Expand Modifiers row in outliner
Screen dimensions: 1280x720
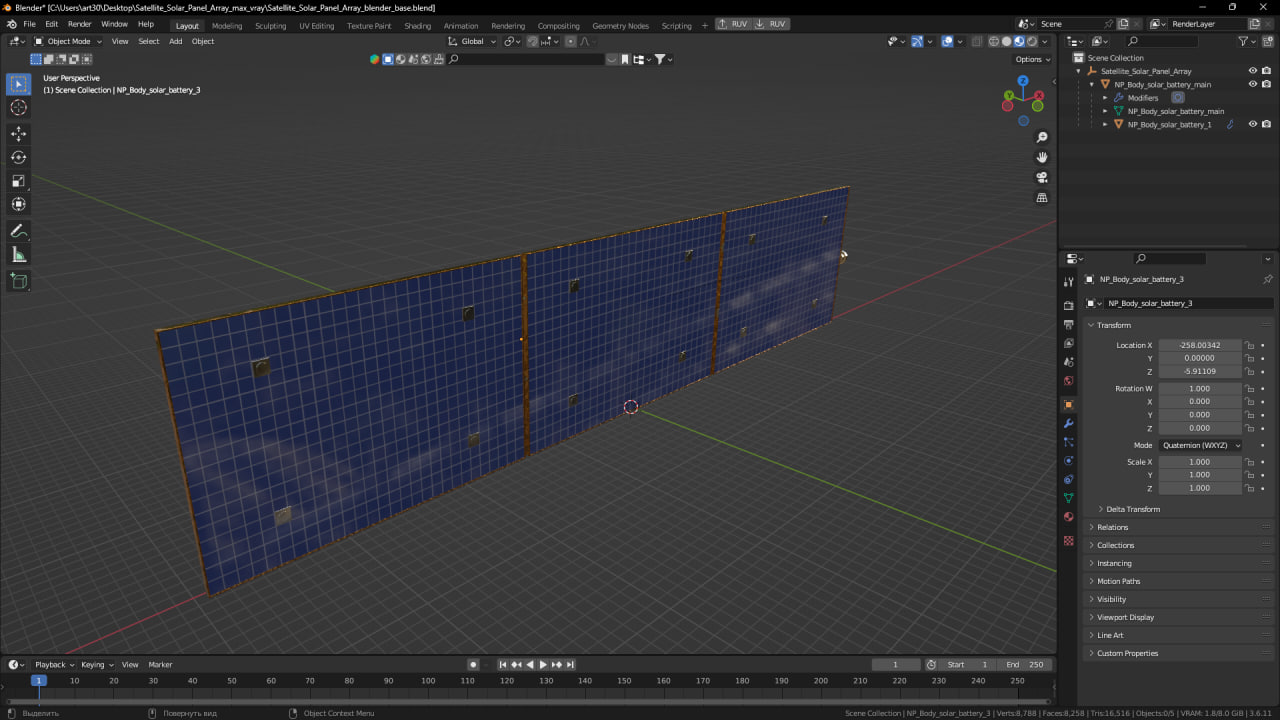coord(1105,98)
